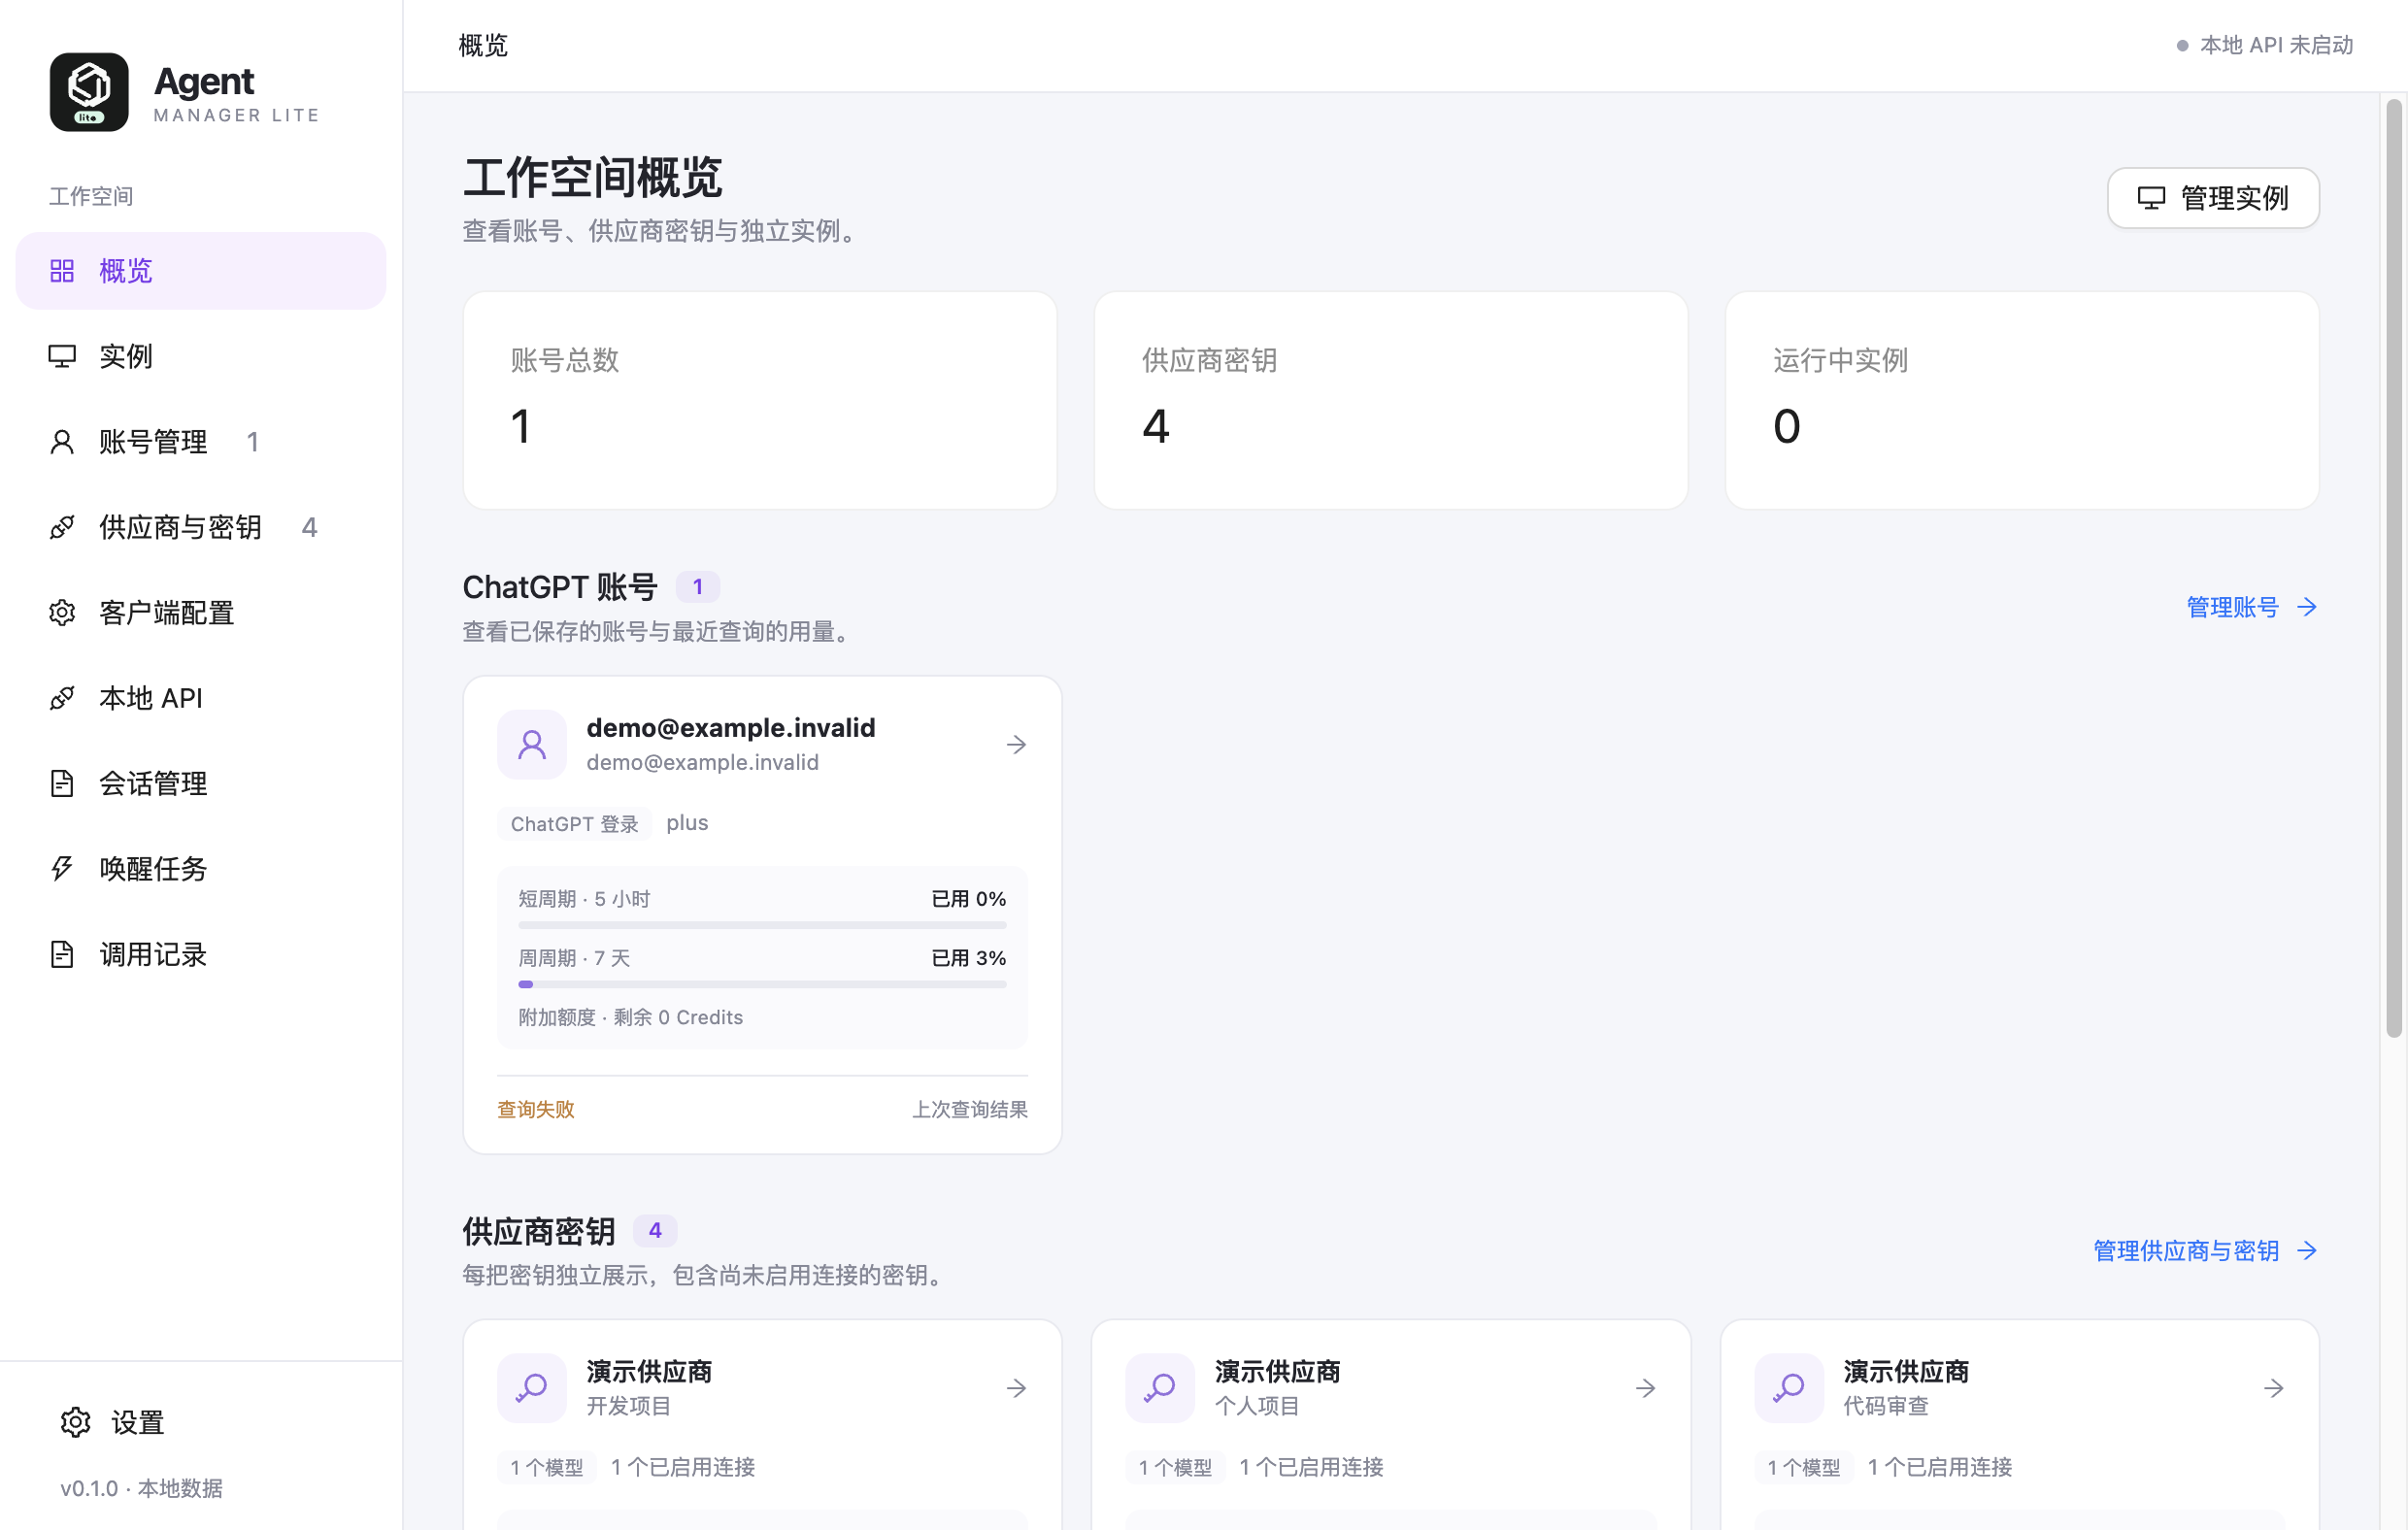The image size is (2408, 1530).
Task: Click the key icon on 个人项目 supplier card
Action: [1160, 1388]
